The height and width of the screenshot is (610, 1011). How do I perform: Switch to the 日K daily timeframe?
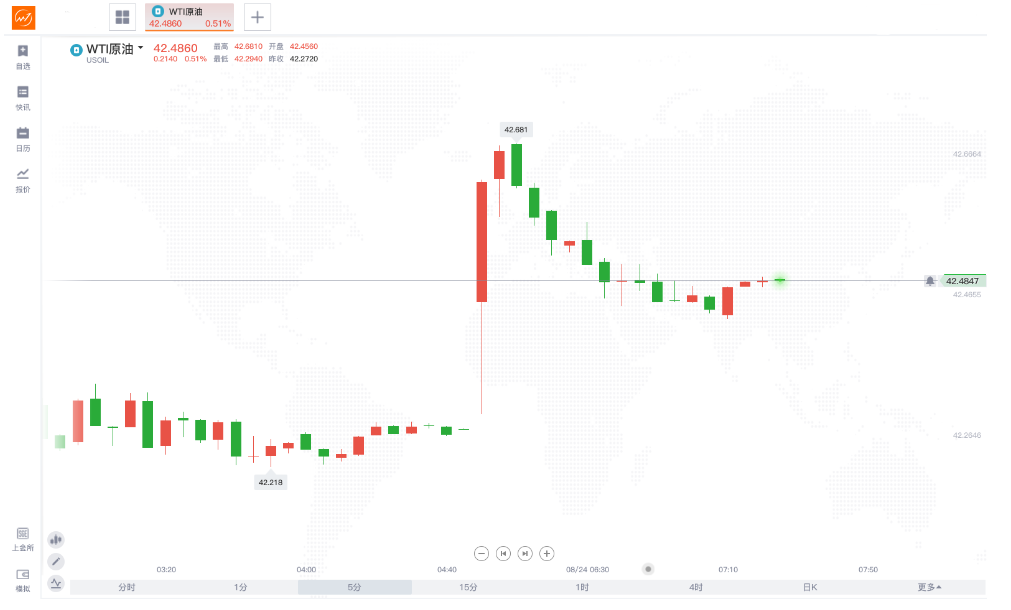point(809,587)
